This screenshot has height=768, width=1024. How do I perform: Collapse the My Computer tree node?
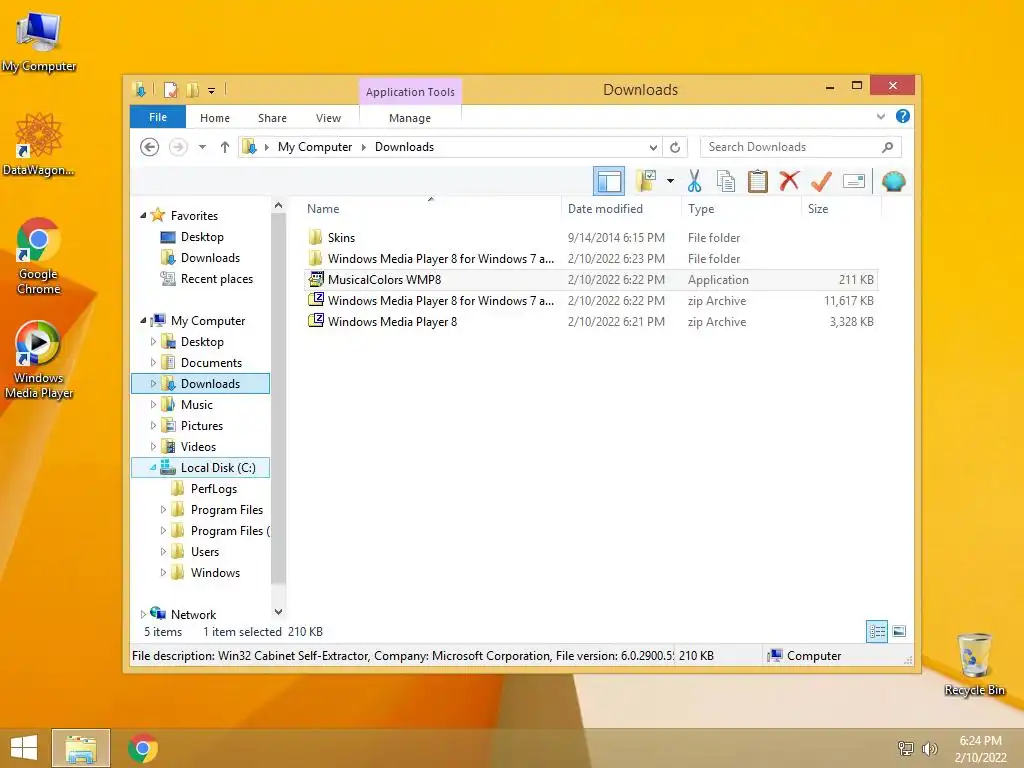click(x=143, y=321)
